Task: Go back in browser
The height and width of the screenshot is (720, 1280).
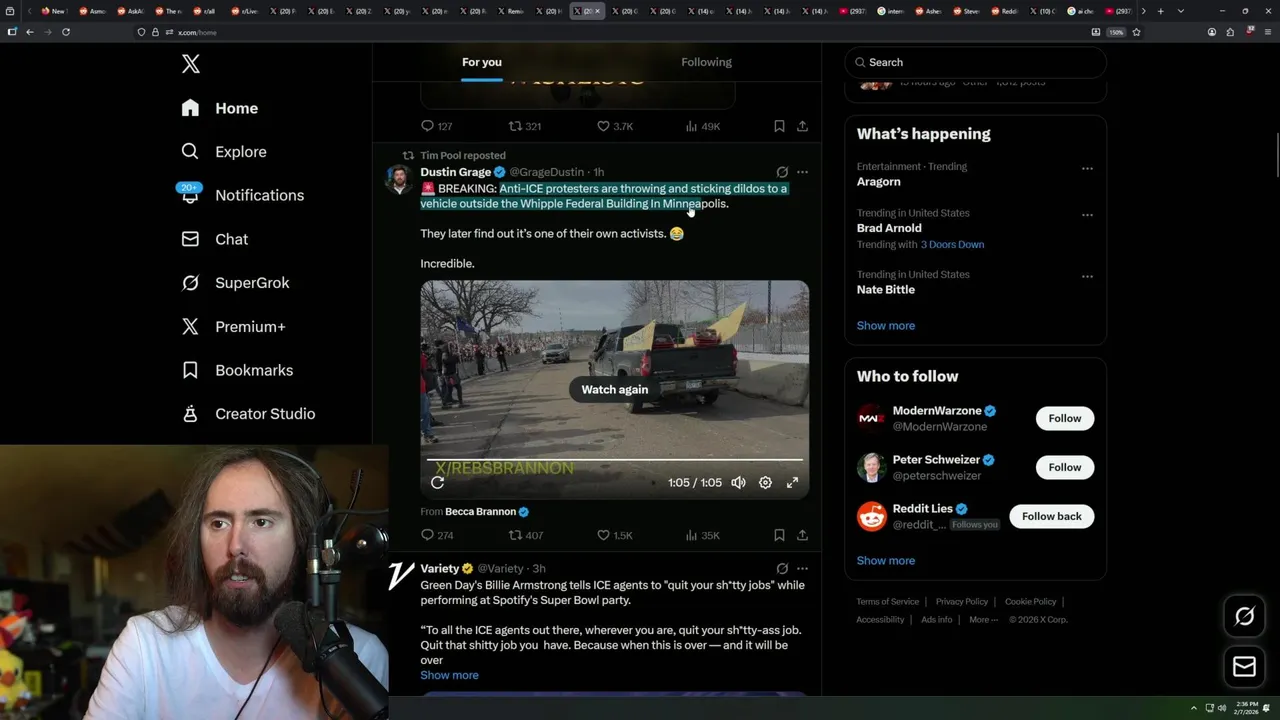Action: tap(30, 32)
